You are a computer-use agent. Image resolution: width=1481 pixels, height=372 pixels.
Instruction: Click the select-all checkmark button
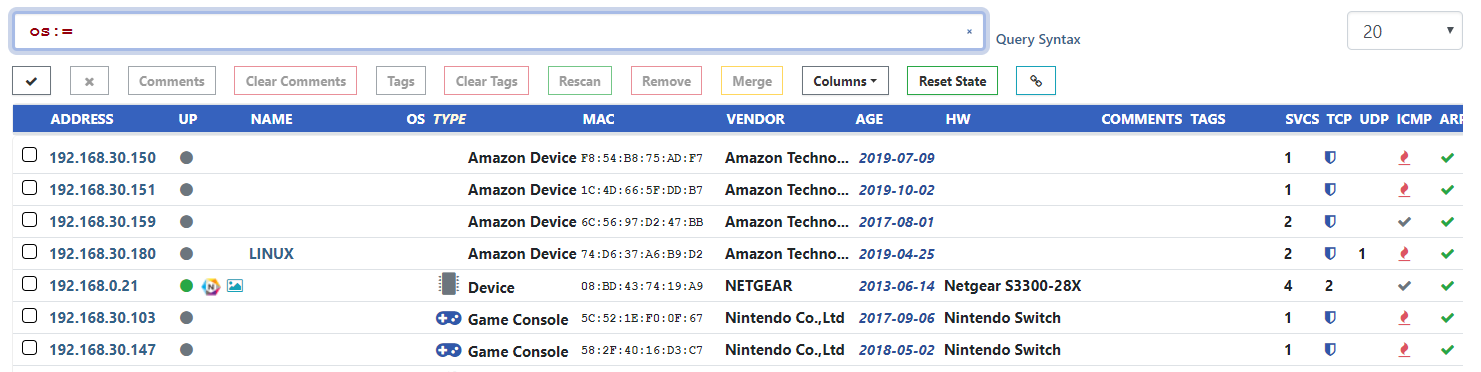click(31, 81)
